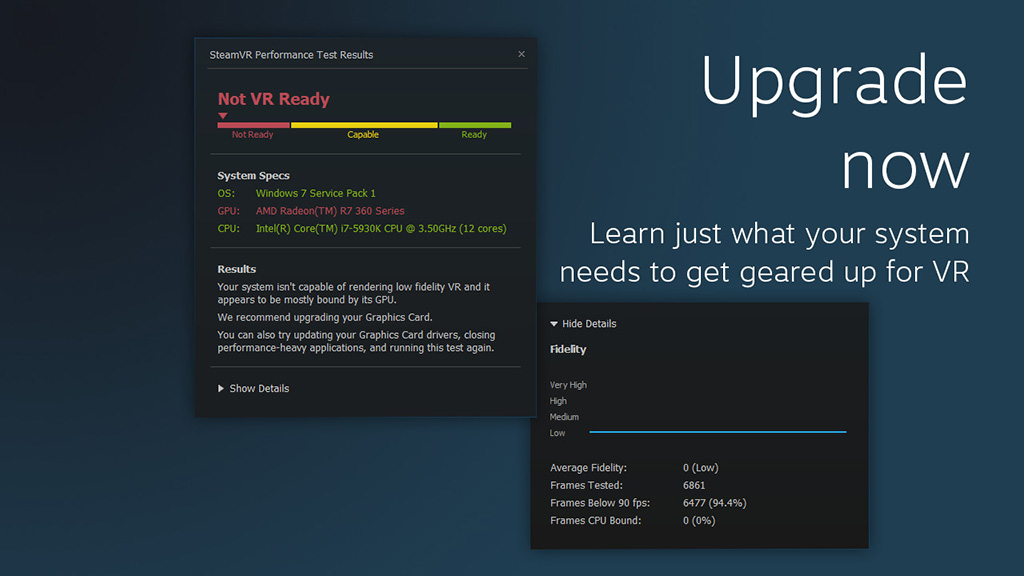Click the 'Results' heading

(236, 269)
